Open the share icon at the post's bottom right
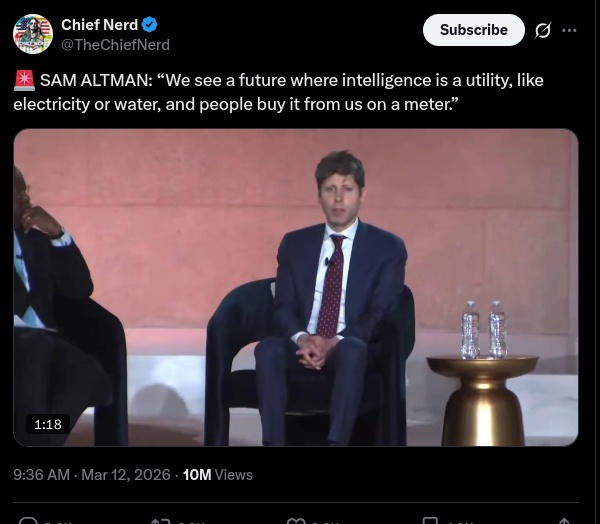This screenshot has width=600, height=524. (x=564, y=520)
